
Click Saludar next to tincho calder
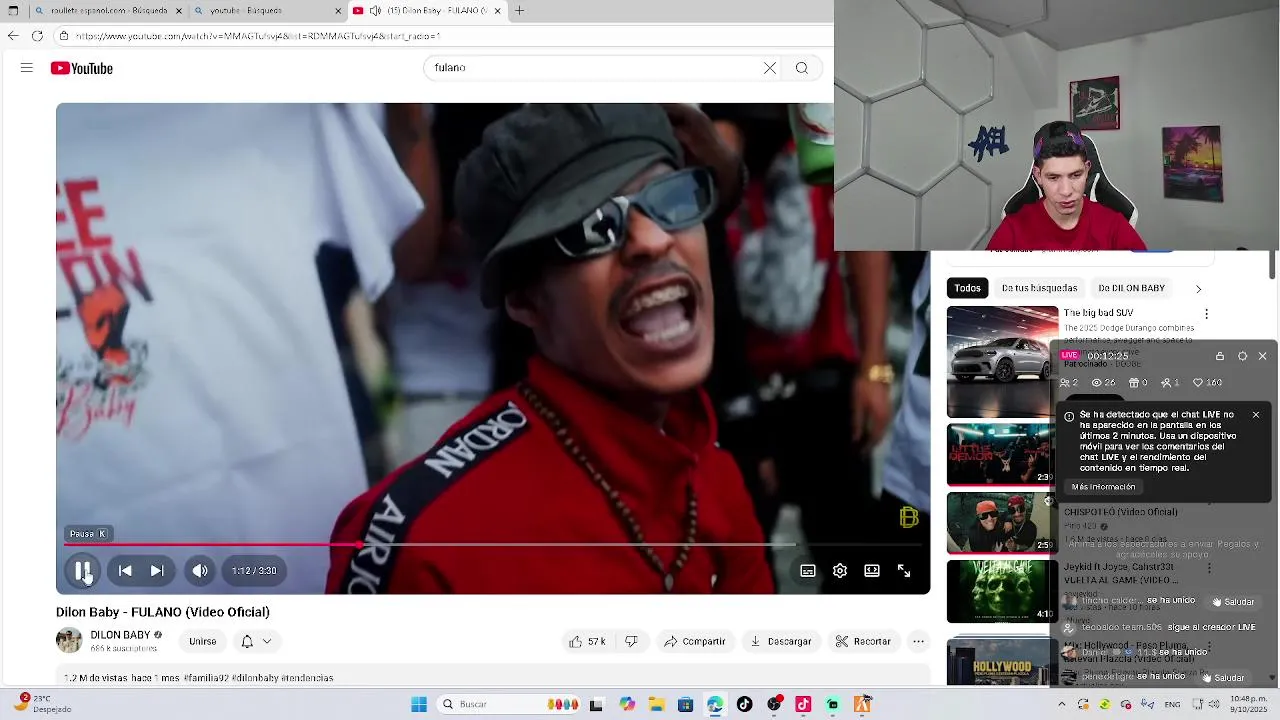click(1232, 602)
